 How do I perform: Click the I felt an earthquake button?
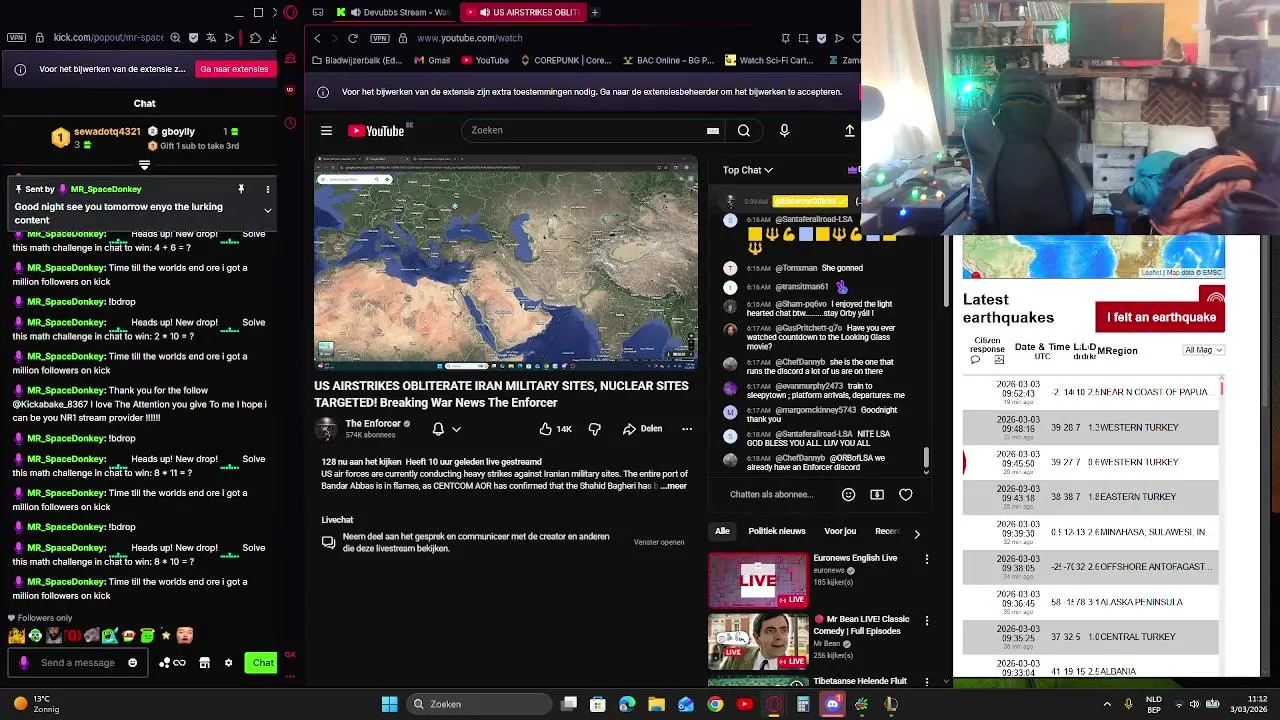pyautogui.click(x=1160, y=317)
